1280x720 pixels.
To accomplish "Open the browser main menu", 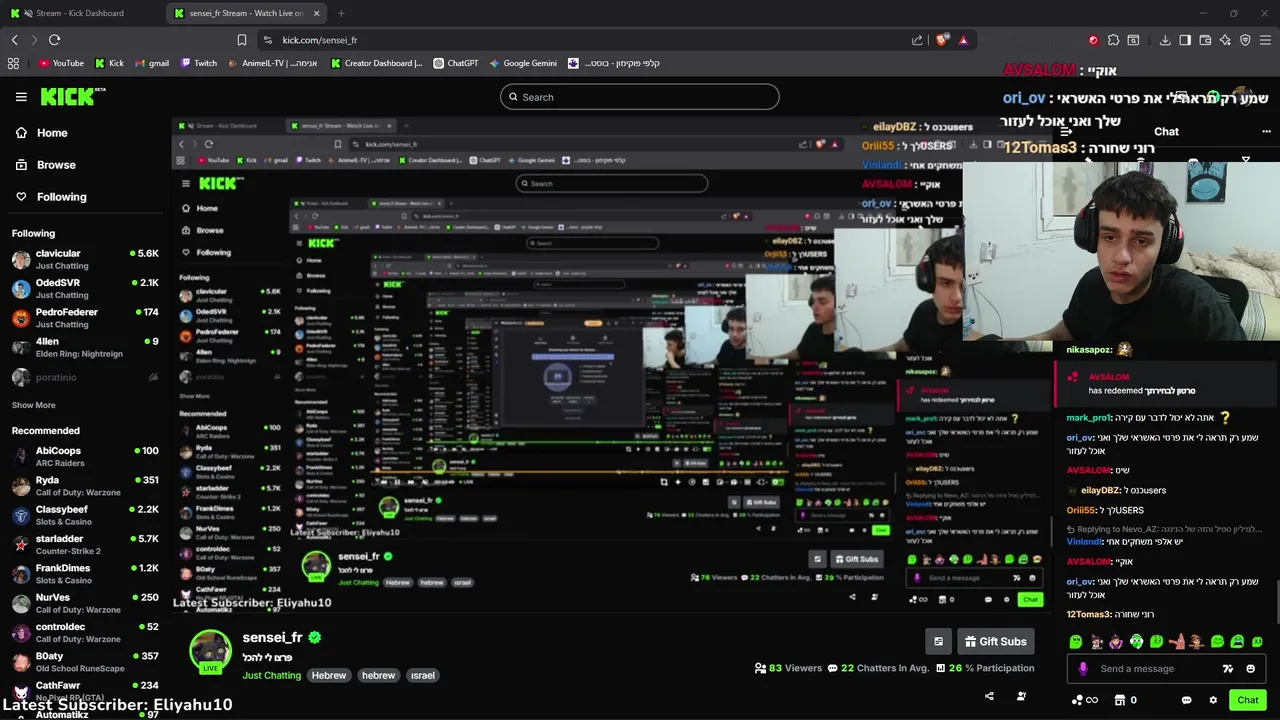I will [1266, 40].
